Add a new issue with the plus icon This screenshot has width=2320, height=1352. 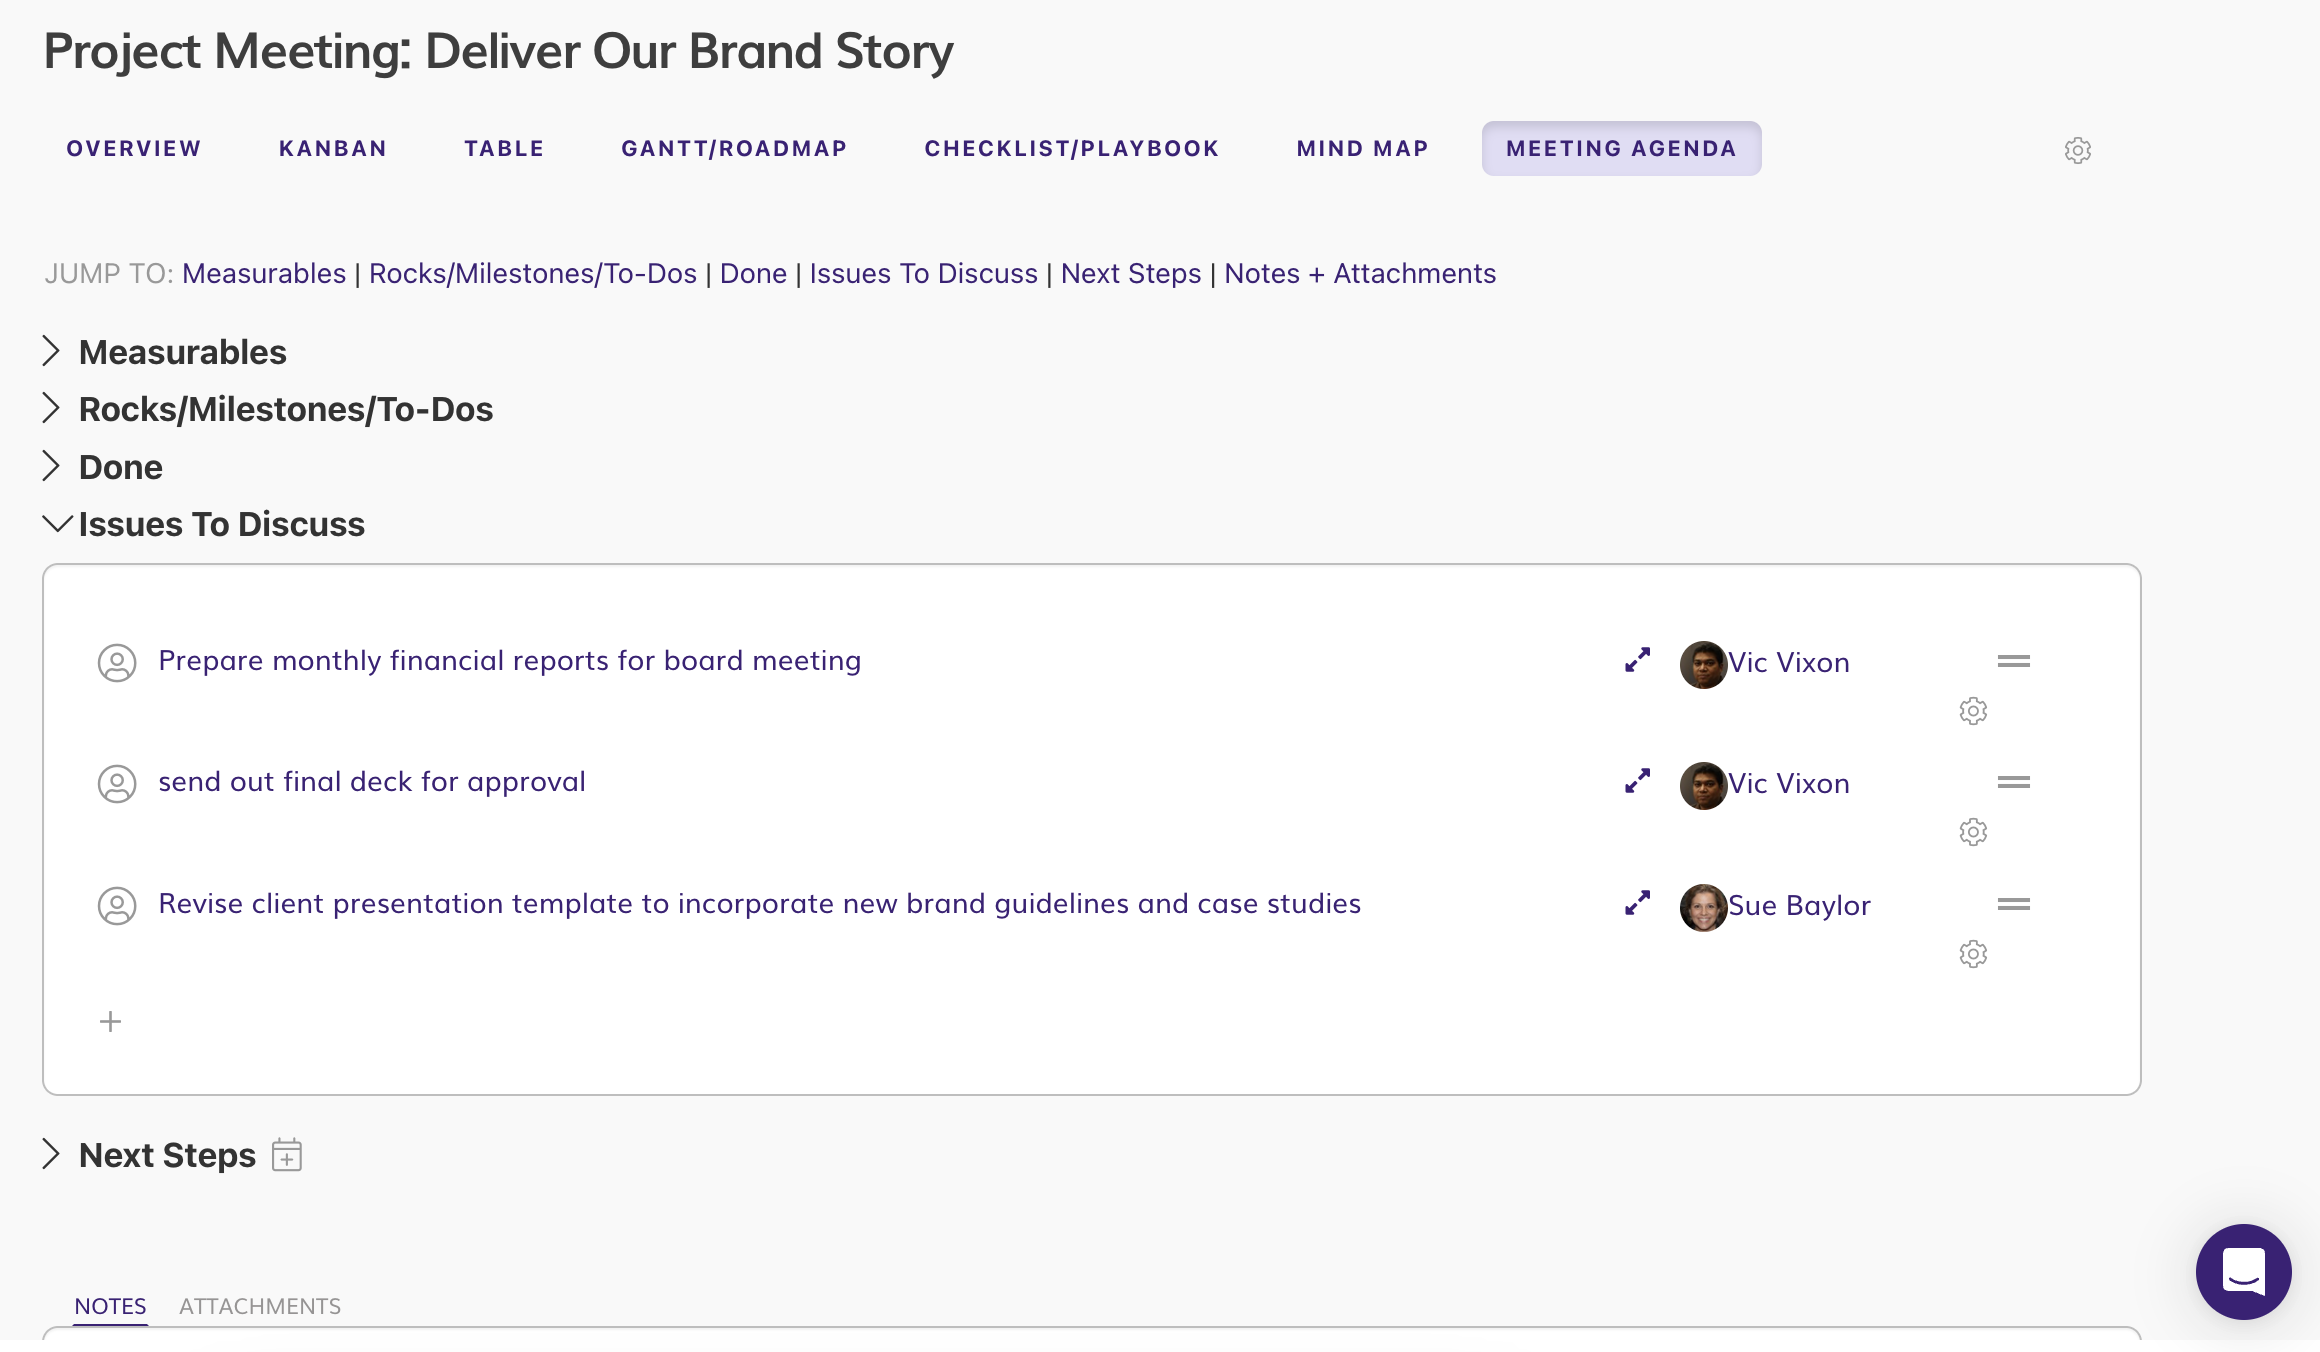(110, 1021)
